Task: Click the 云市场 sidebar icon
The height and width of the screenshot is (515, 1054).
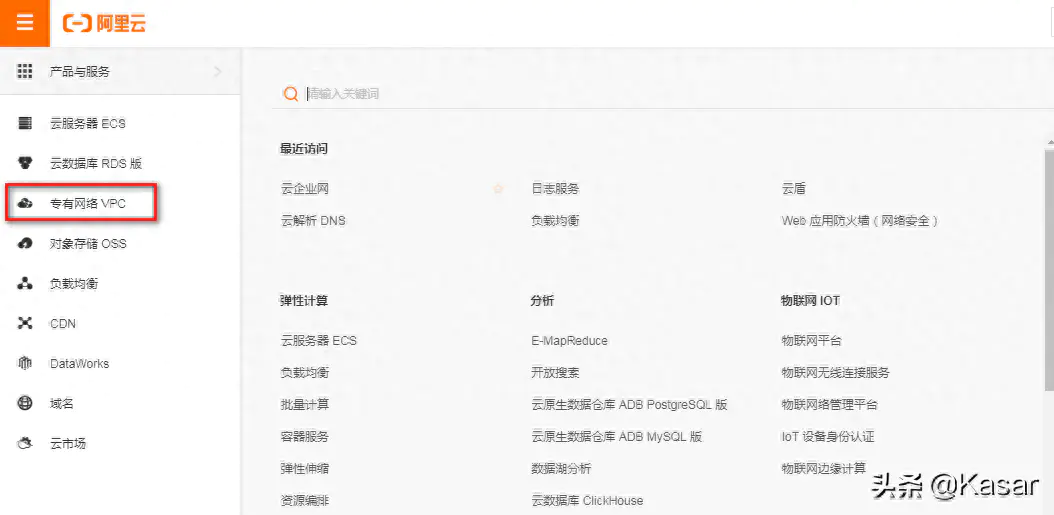Action: pos(26,443)
